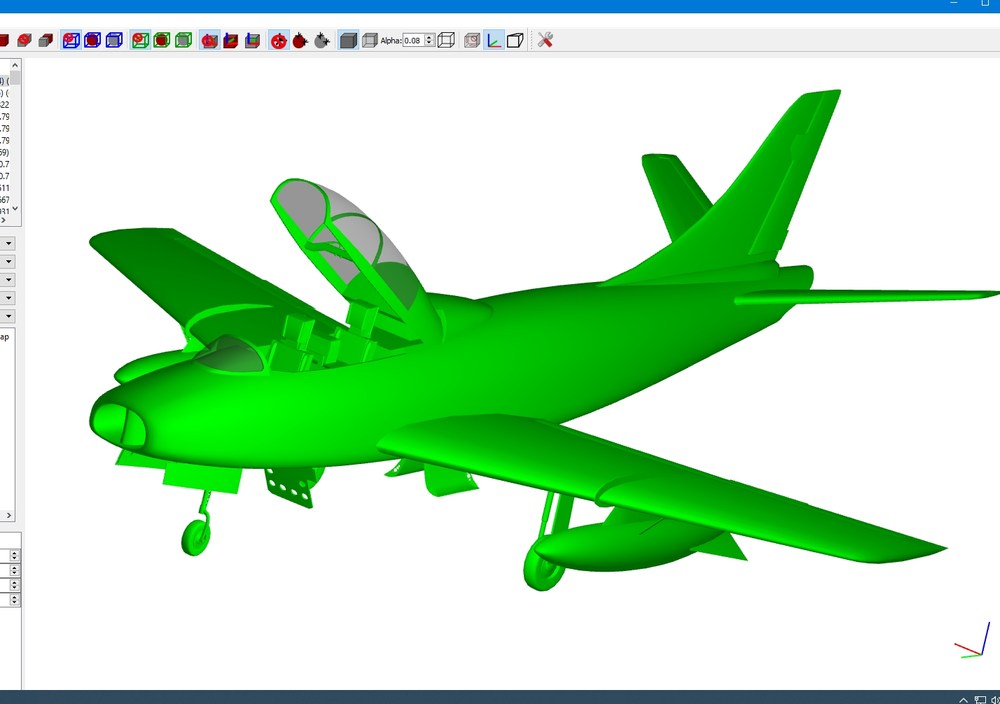Toggle the coordinate axes display icon
1000x704 pixels.
[494, 40]
